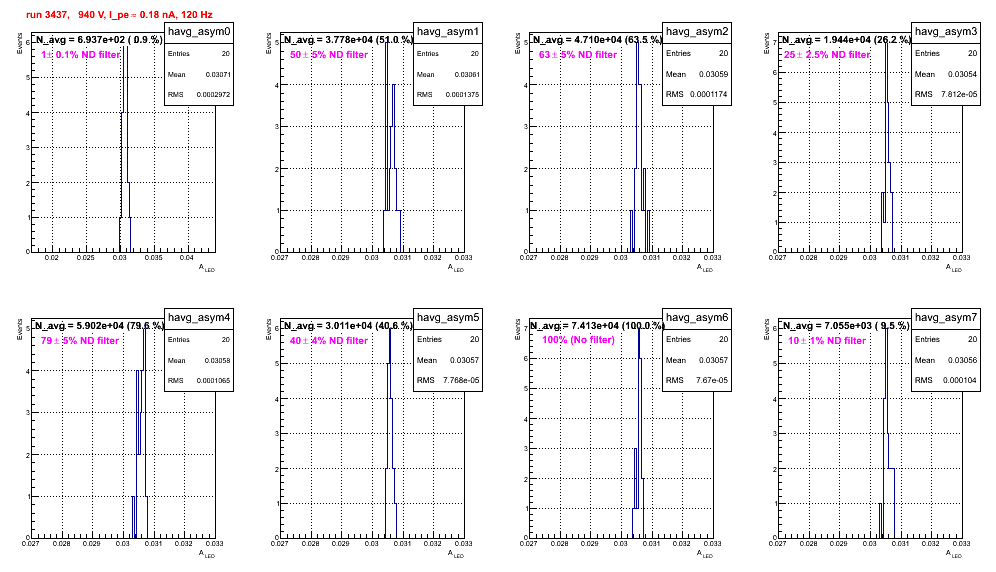Viewport: 996px width, 572px height.
Task: Click Entries 20 in havg_asym6 box
Action: 697,339
